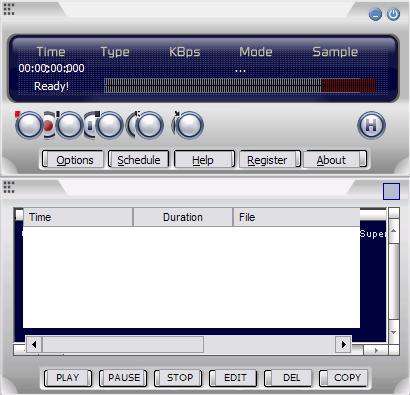The height and width of the screenshot is (395, 410).
Task: Click the round knob beside the red dot
Action: (x=69, y=125)
